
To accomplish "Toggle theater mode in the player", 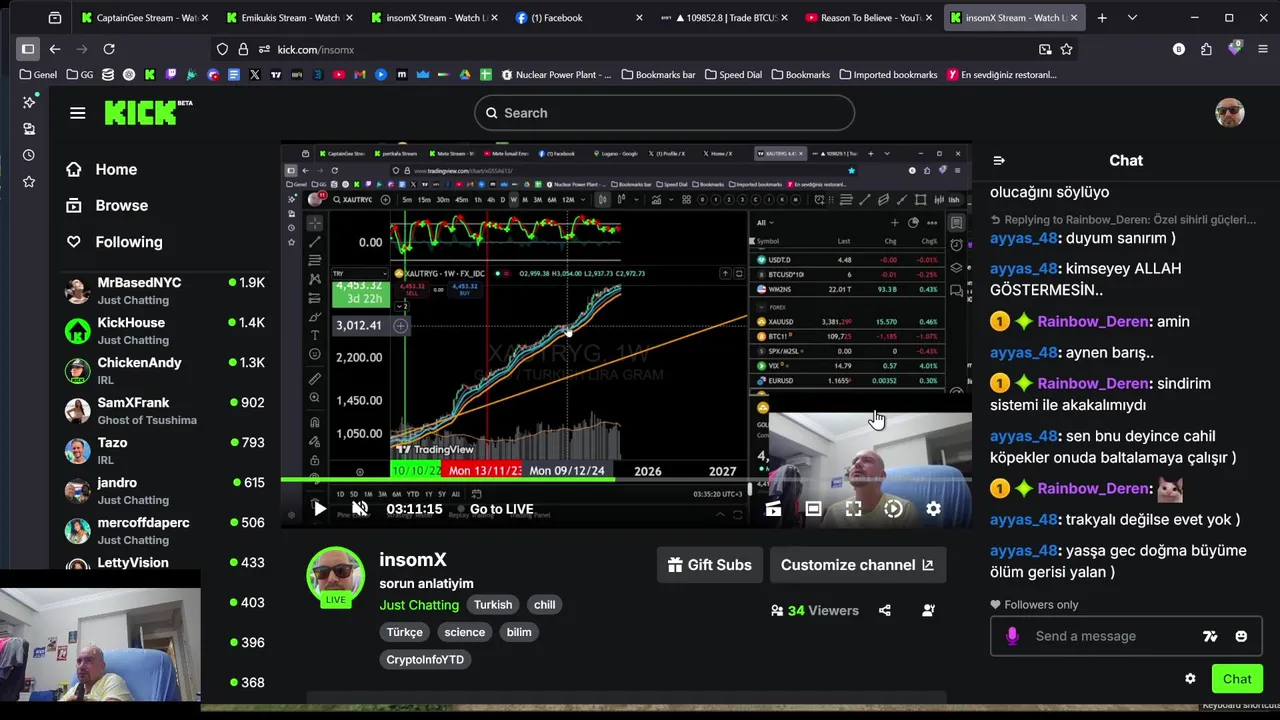I will [813, 509].
